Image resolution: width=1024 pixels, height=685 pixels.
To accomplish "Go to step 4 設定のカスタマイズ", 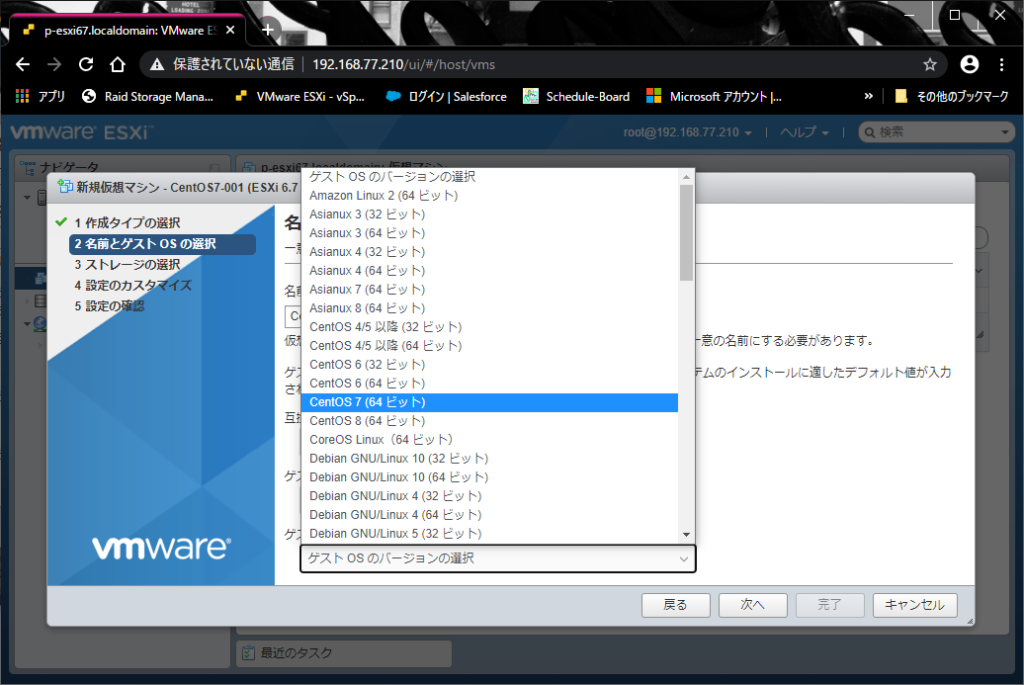I will 133,285.
